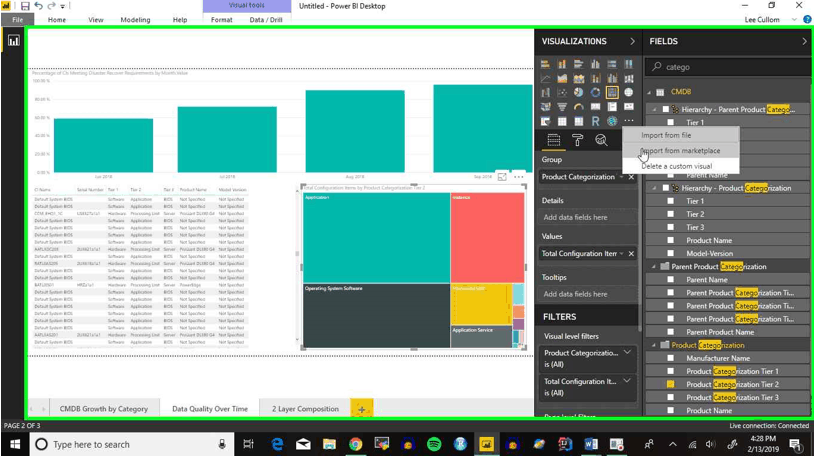The image size is (816, 456).
Task: Select the stacked column chart visual
Action: (x=562, y=64)
